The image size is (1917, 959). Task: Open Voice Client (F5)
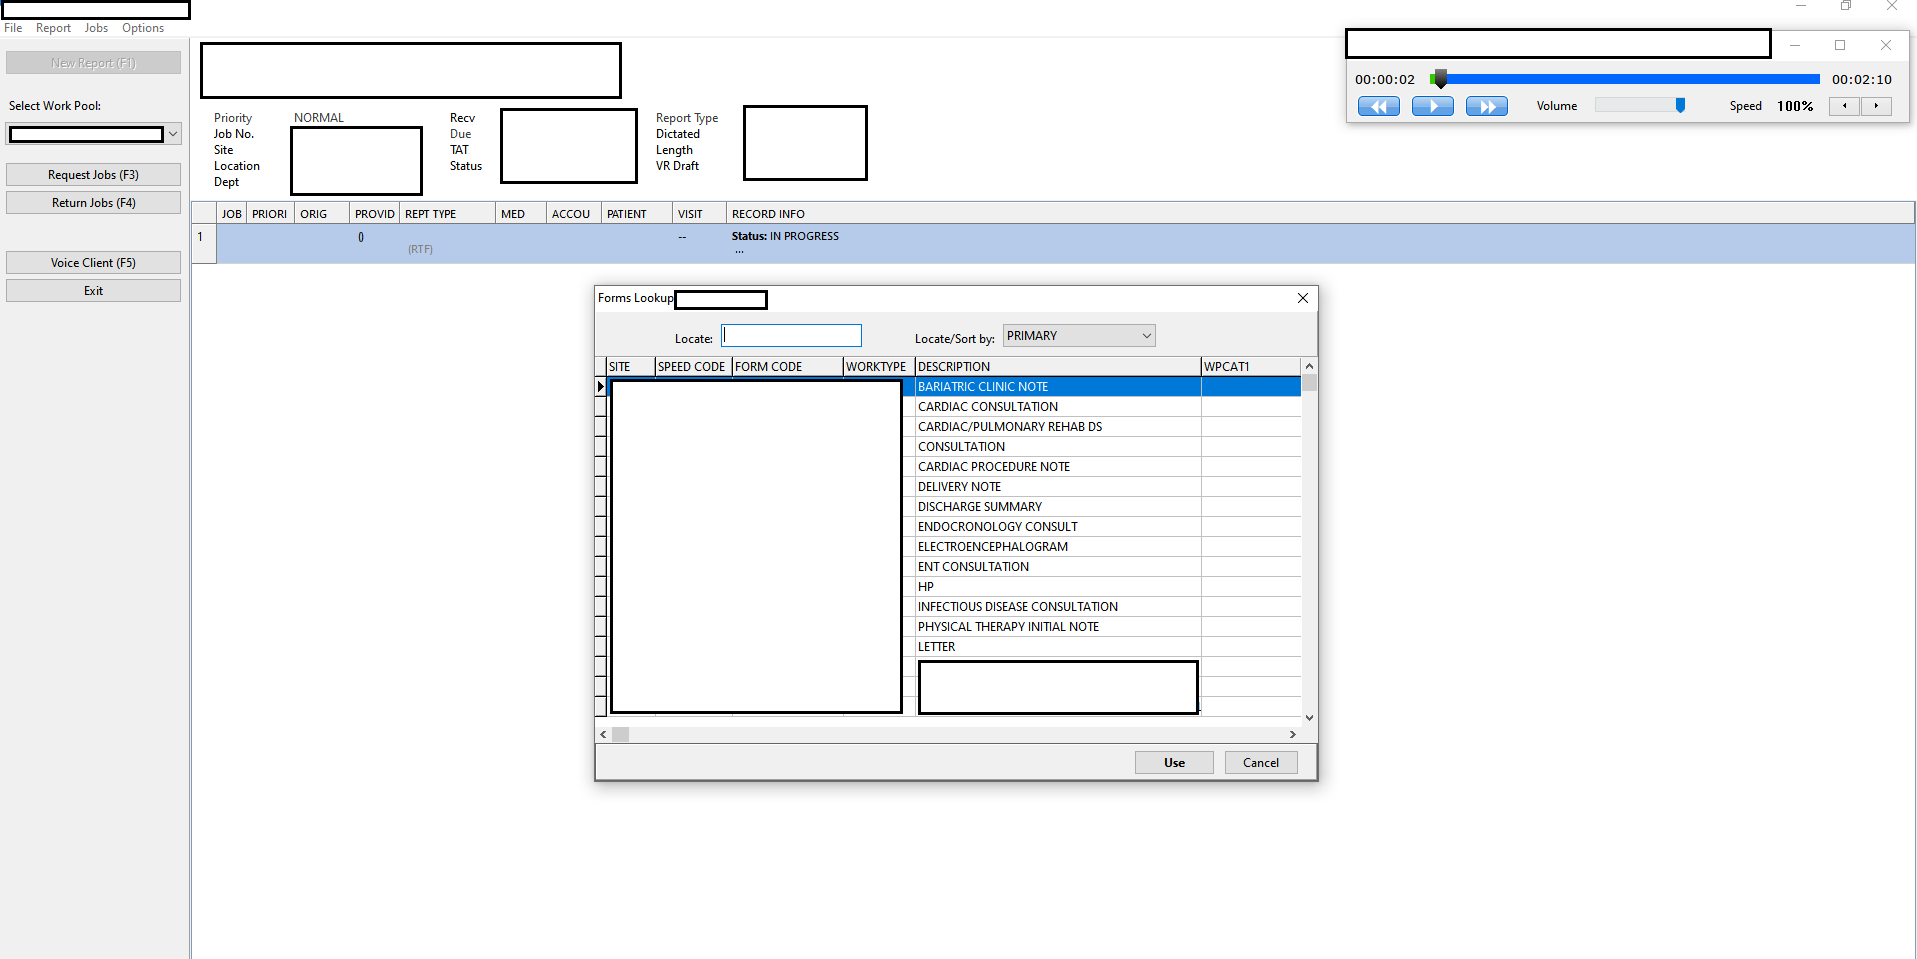pyautogui.click(x=93, y=263)
